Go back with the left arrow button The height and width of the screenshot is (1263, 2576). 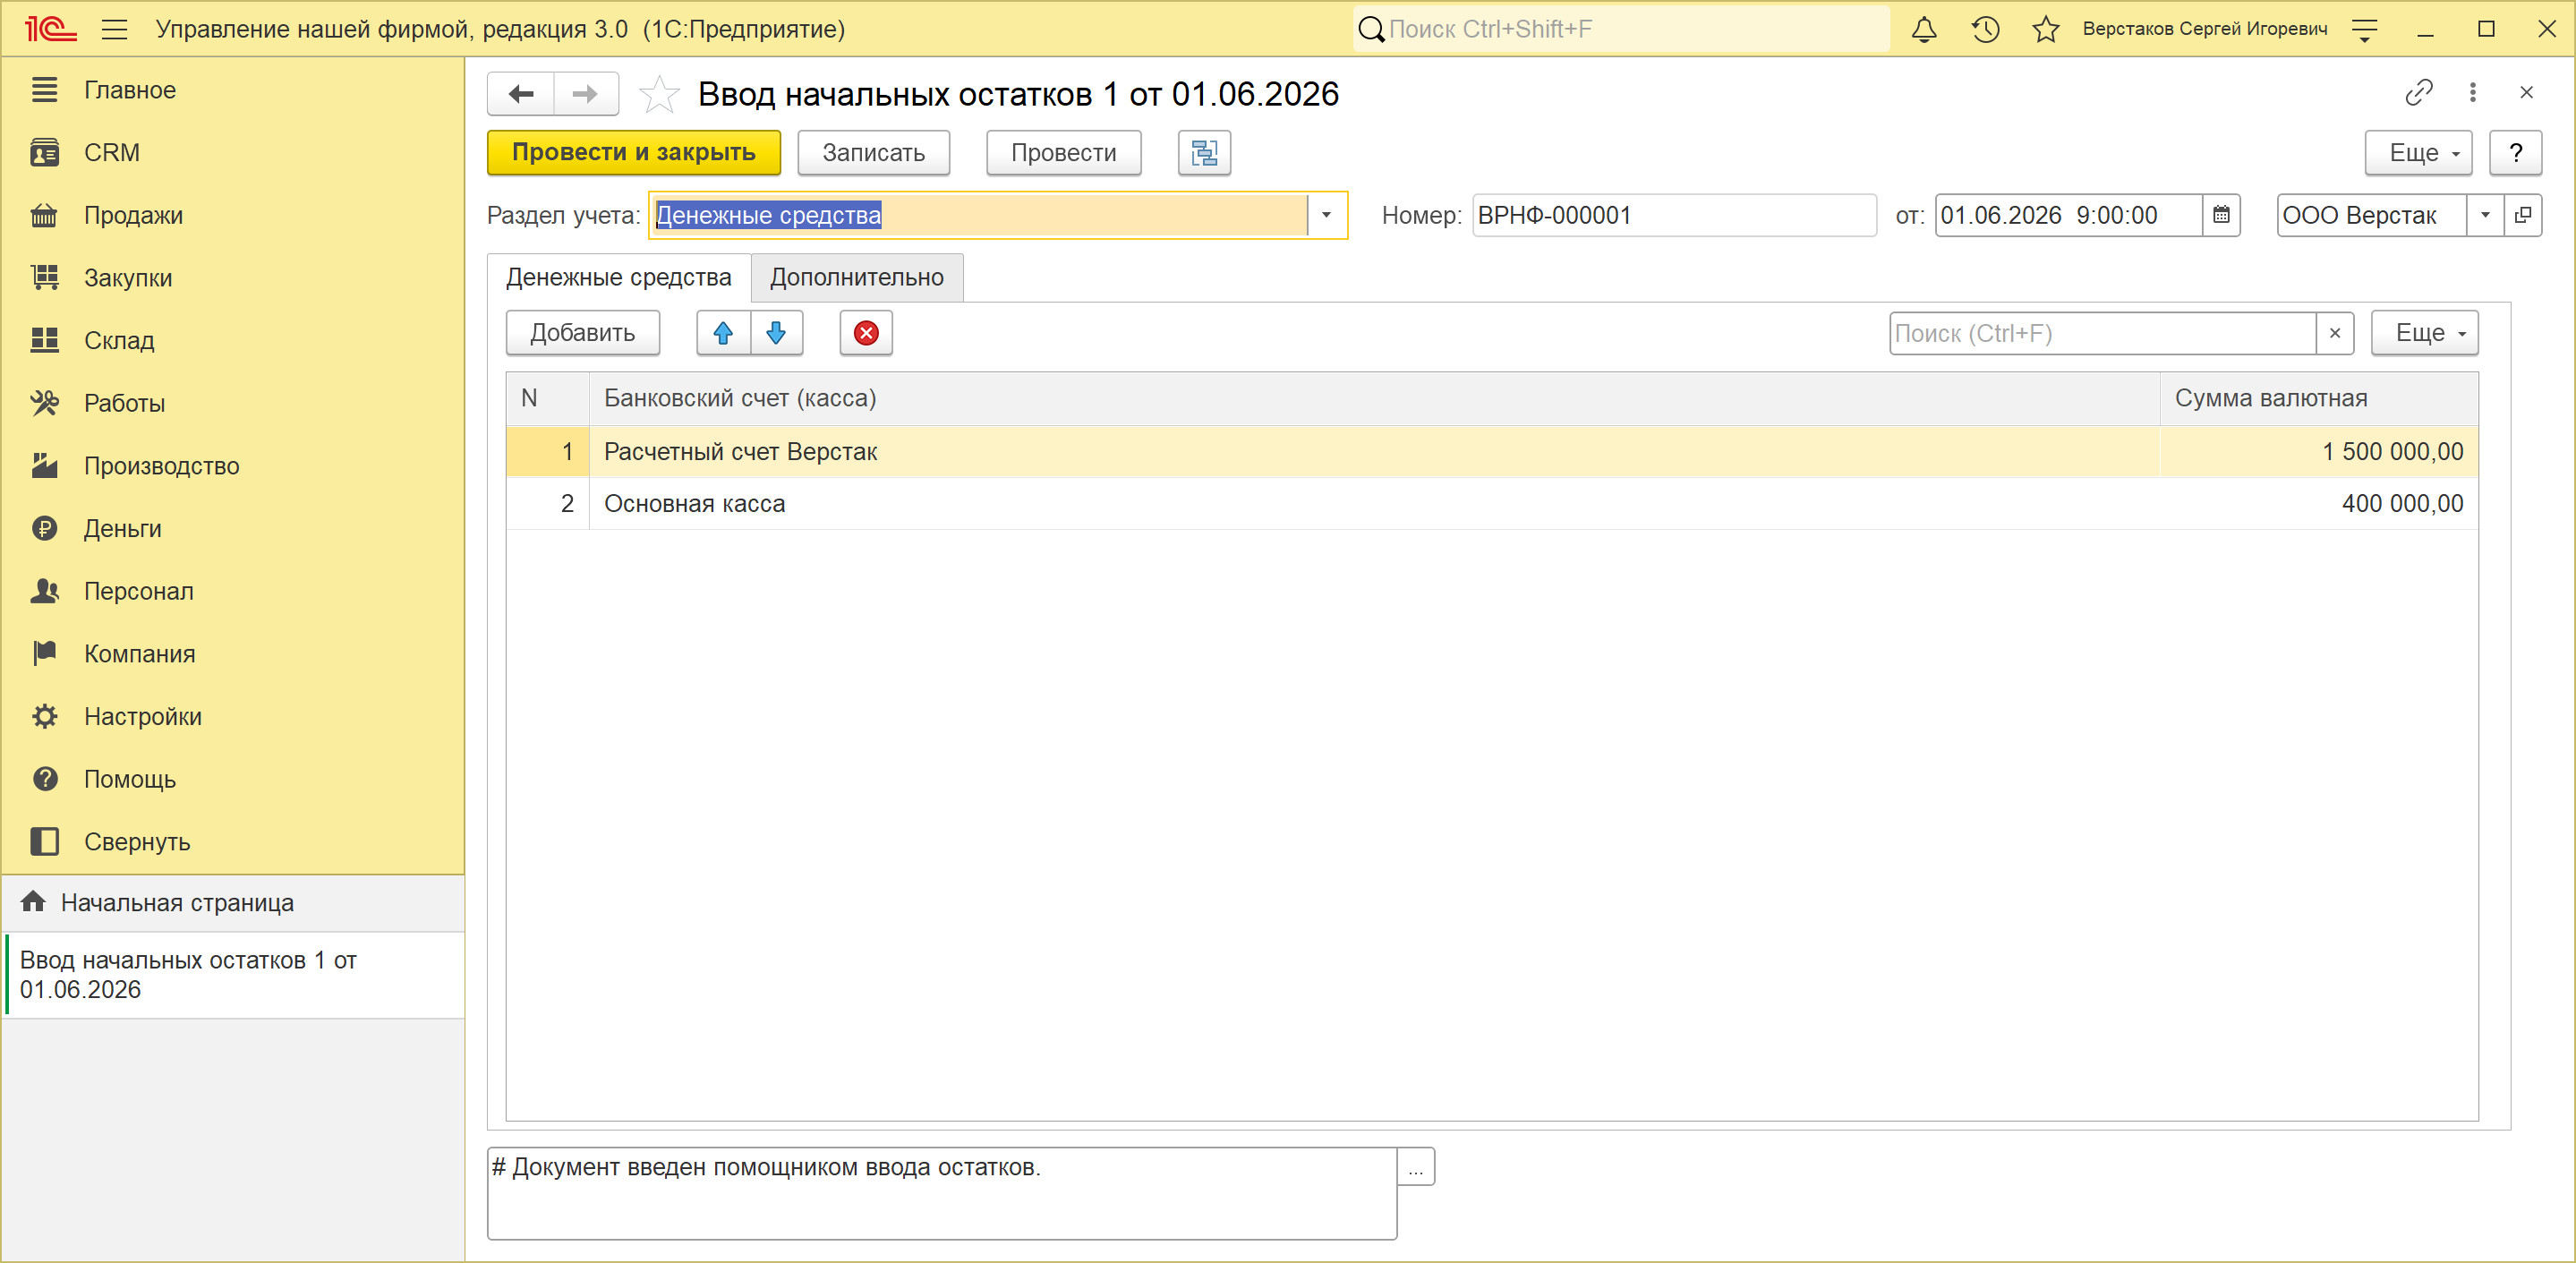pos(521,95)
